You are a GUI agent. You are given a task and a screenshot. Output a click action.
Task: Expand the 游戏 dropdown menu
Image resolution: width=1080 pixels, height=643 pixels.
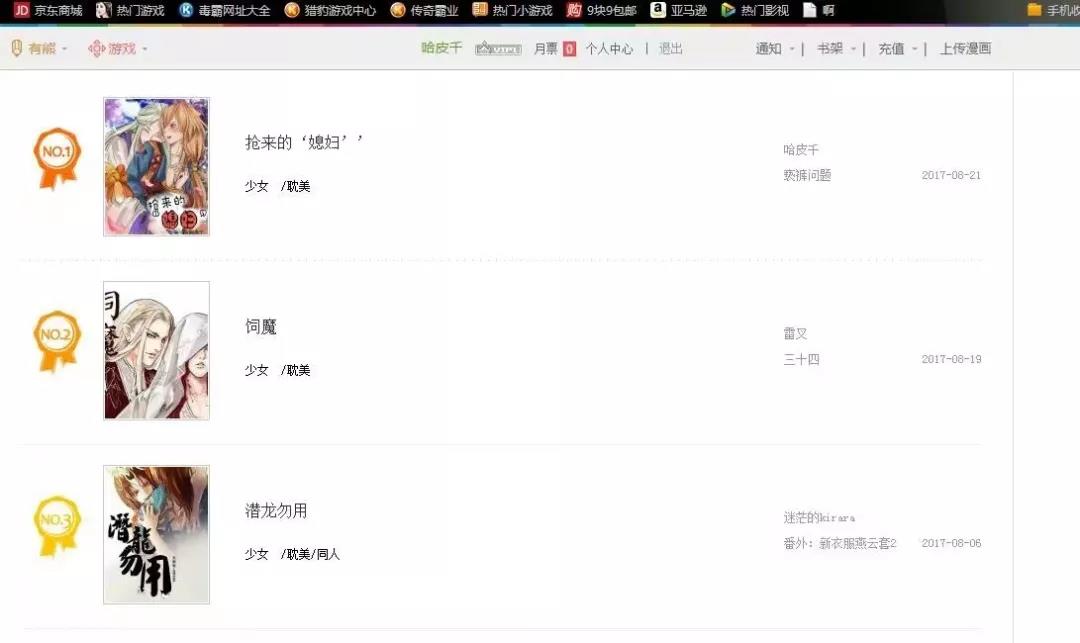[x=118, y=49]
